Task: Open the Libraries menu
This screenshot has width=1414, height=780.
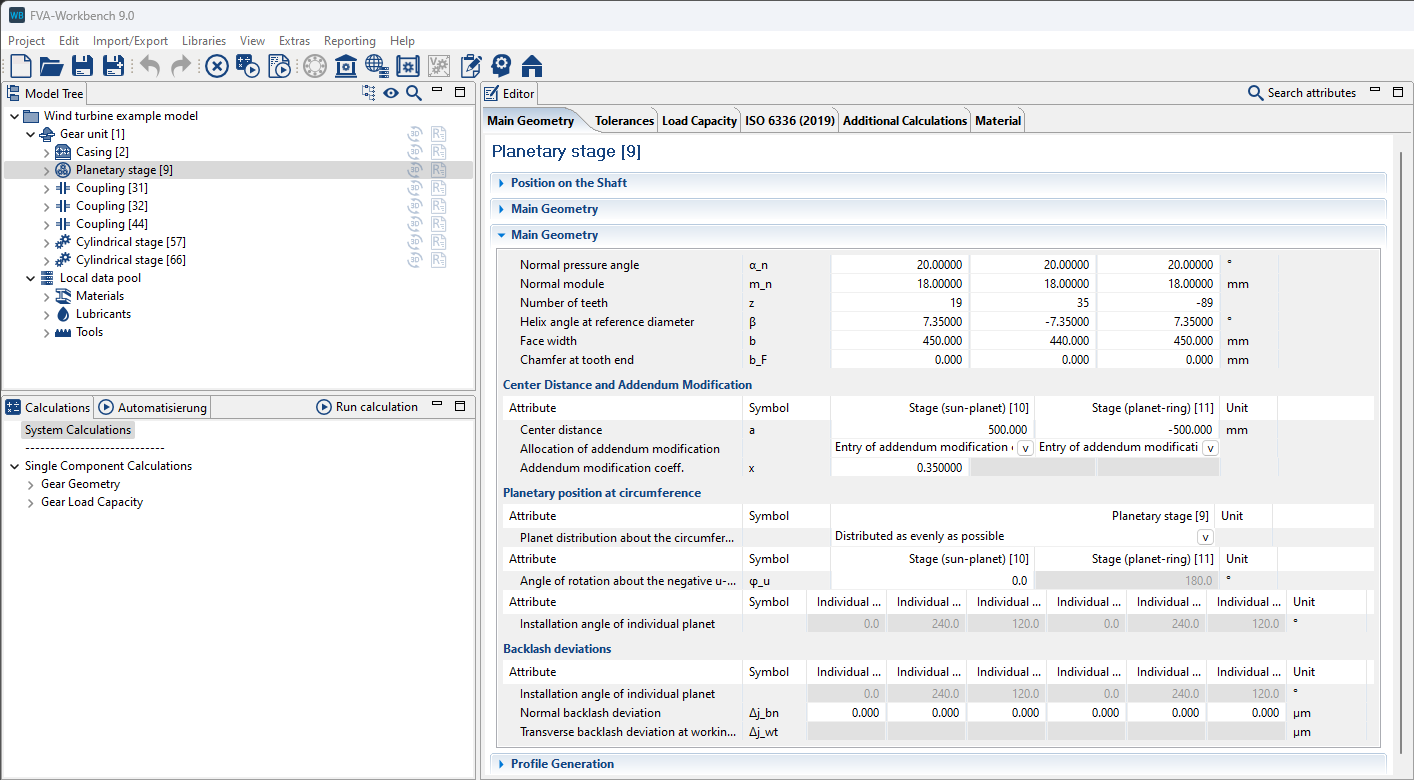Action: (x=203, y=41)
